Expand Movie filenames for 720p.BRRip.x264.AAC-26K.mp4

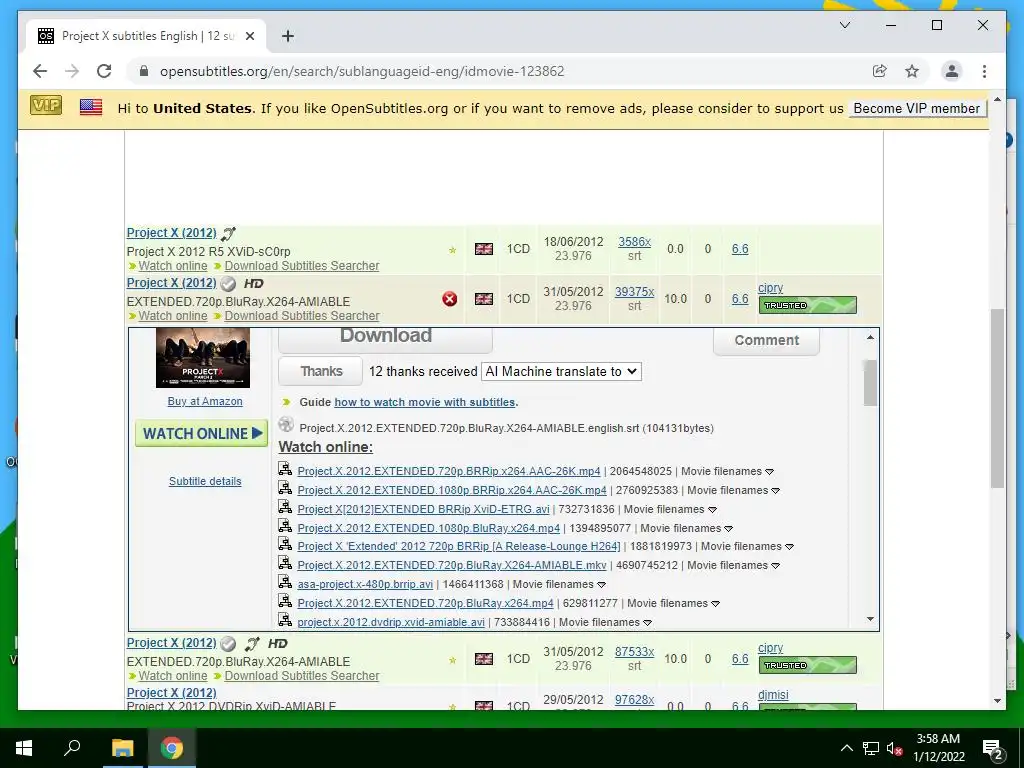(x=769, y=472)
